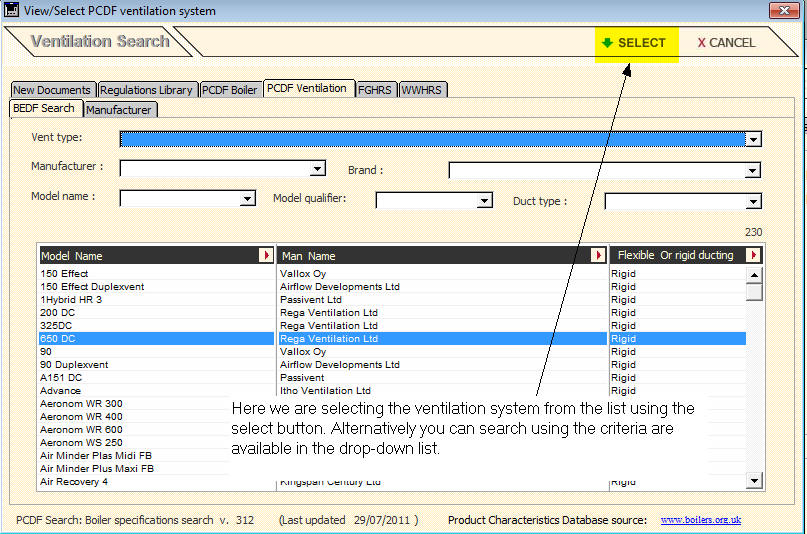Select the 'Aeronom WR 300' row
807x534 pixels.
134,404
